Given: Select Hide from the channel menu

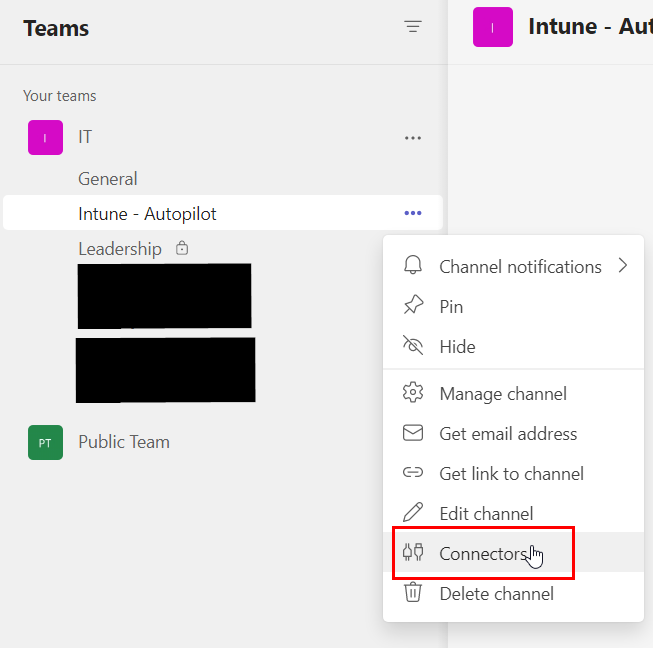Looking at the screenshot, I should [457, 347].
